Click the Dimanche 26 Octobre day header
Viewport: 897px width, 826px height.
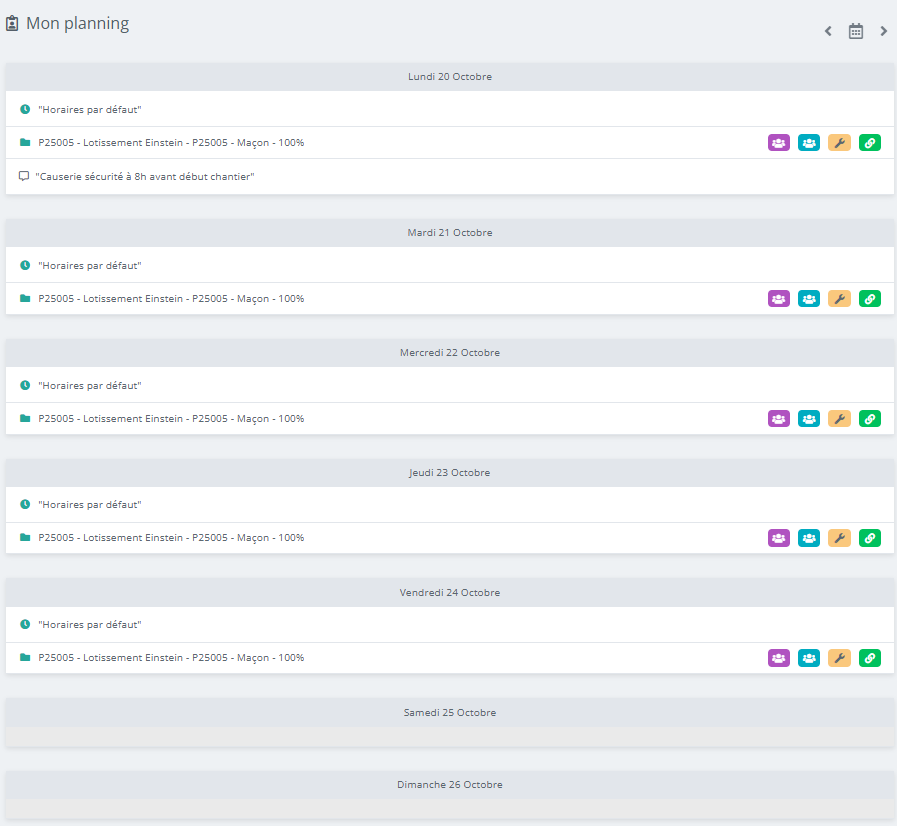point(450,785)
